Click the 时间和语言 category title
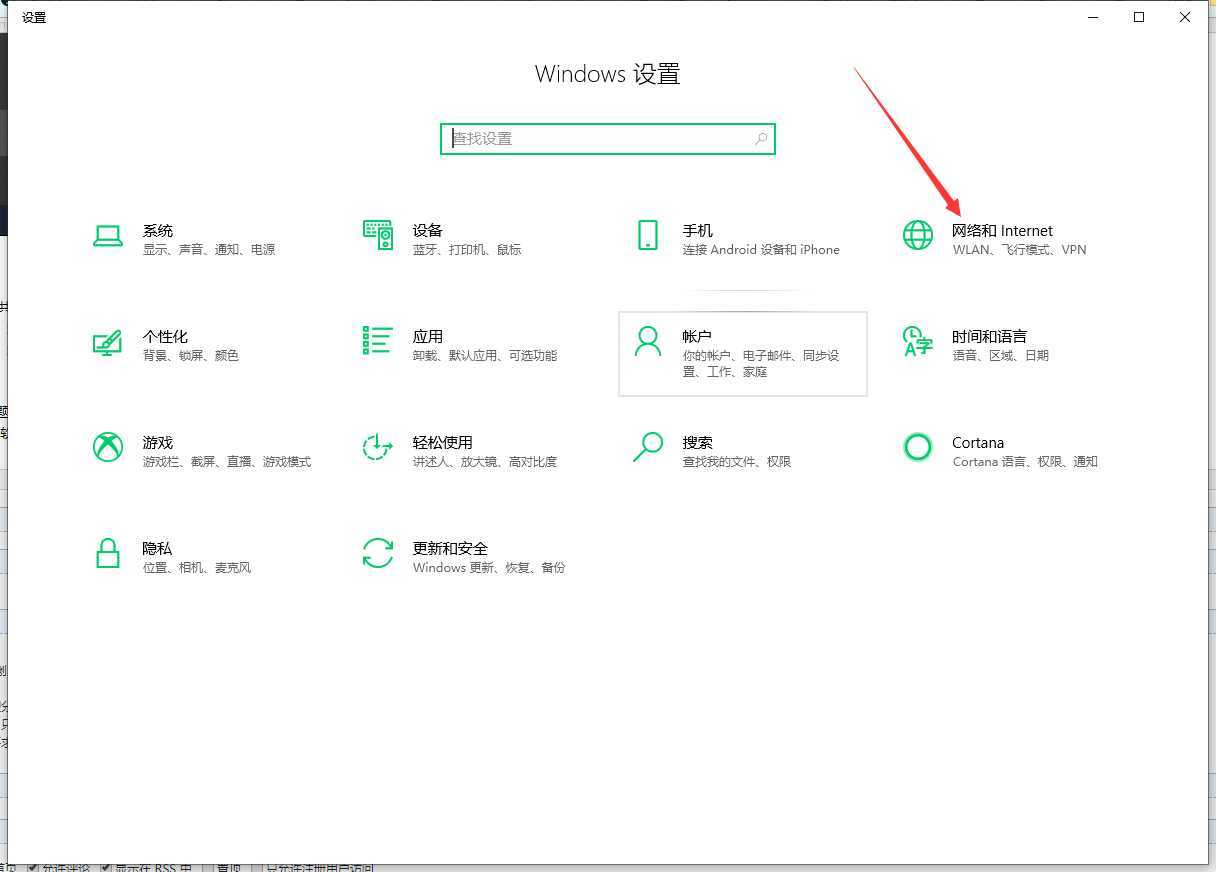 tap(990, 337)
